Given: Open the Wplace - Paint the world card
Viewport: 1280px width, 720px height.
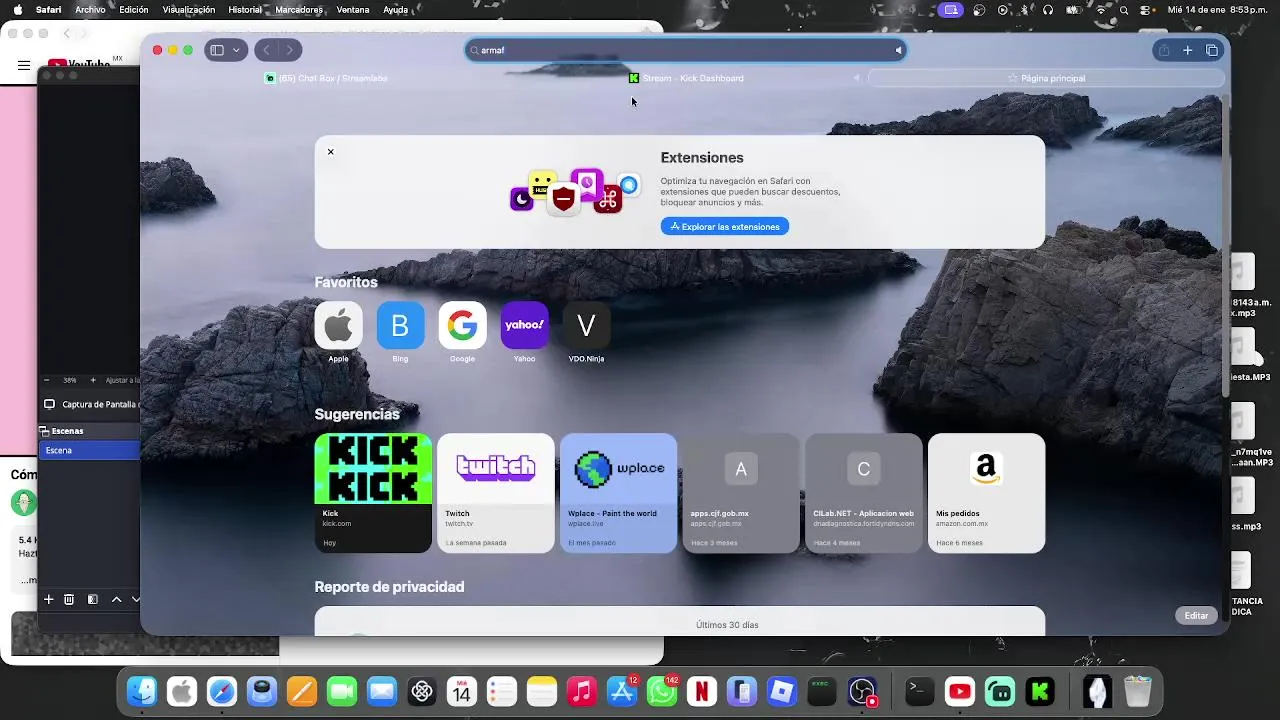Looking at the screenshot, I should tap(618, 493).
